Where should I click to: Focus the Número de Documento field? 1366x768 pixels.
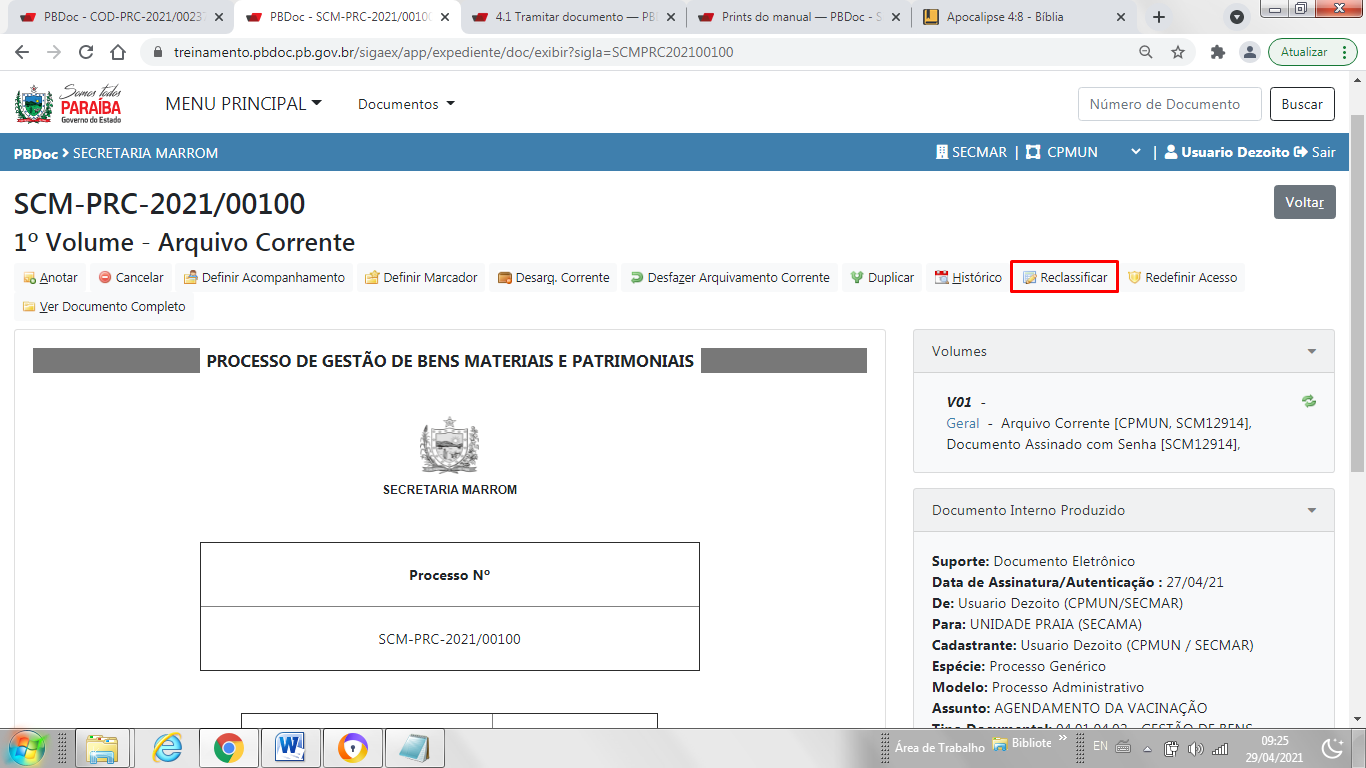tap(1164, 104)
